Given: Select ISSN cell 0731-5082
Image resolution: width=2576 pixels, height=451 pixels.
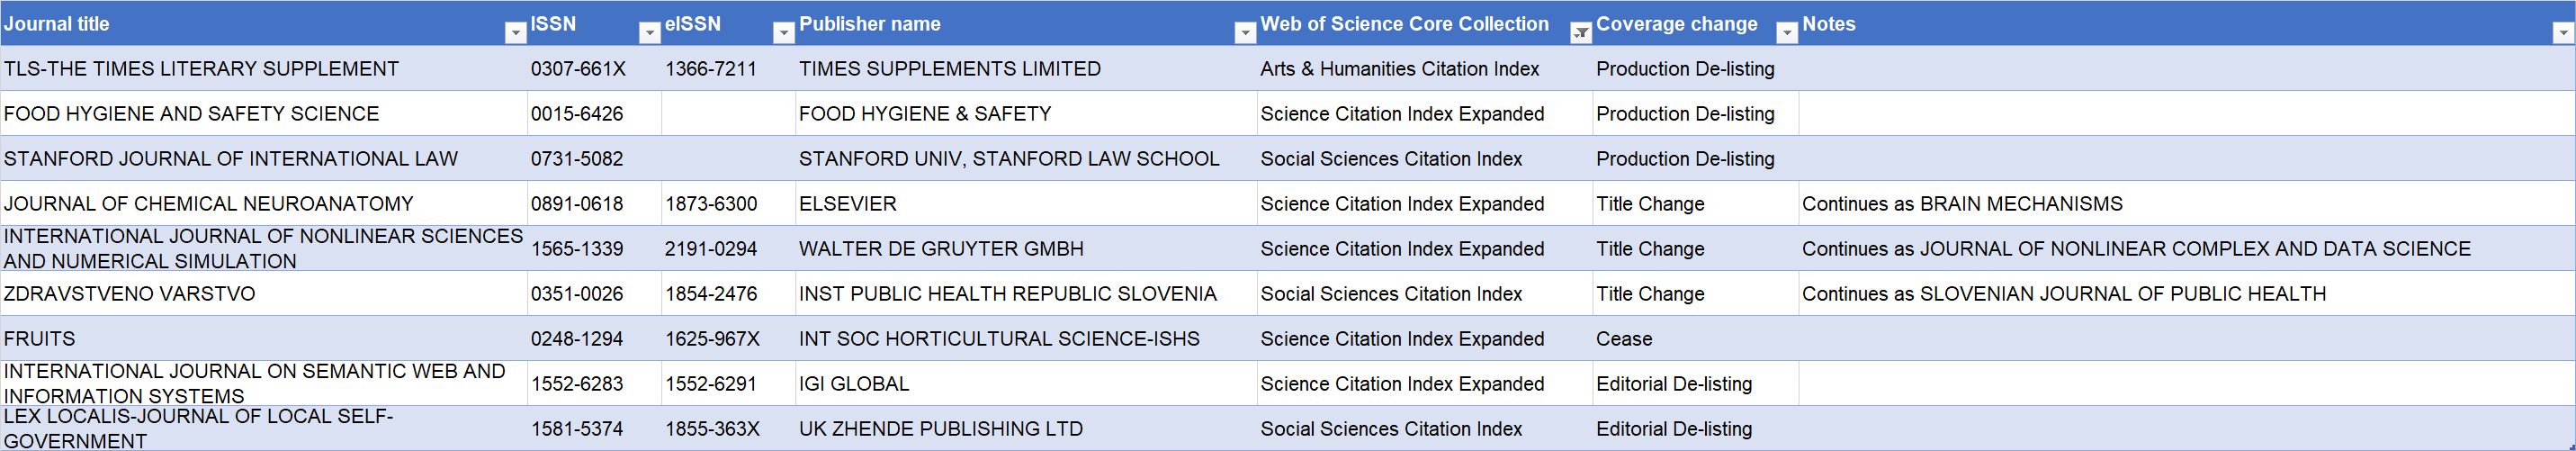Looking at the screenshot, I should [x=594, y=158].
